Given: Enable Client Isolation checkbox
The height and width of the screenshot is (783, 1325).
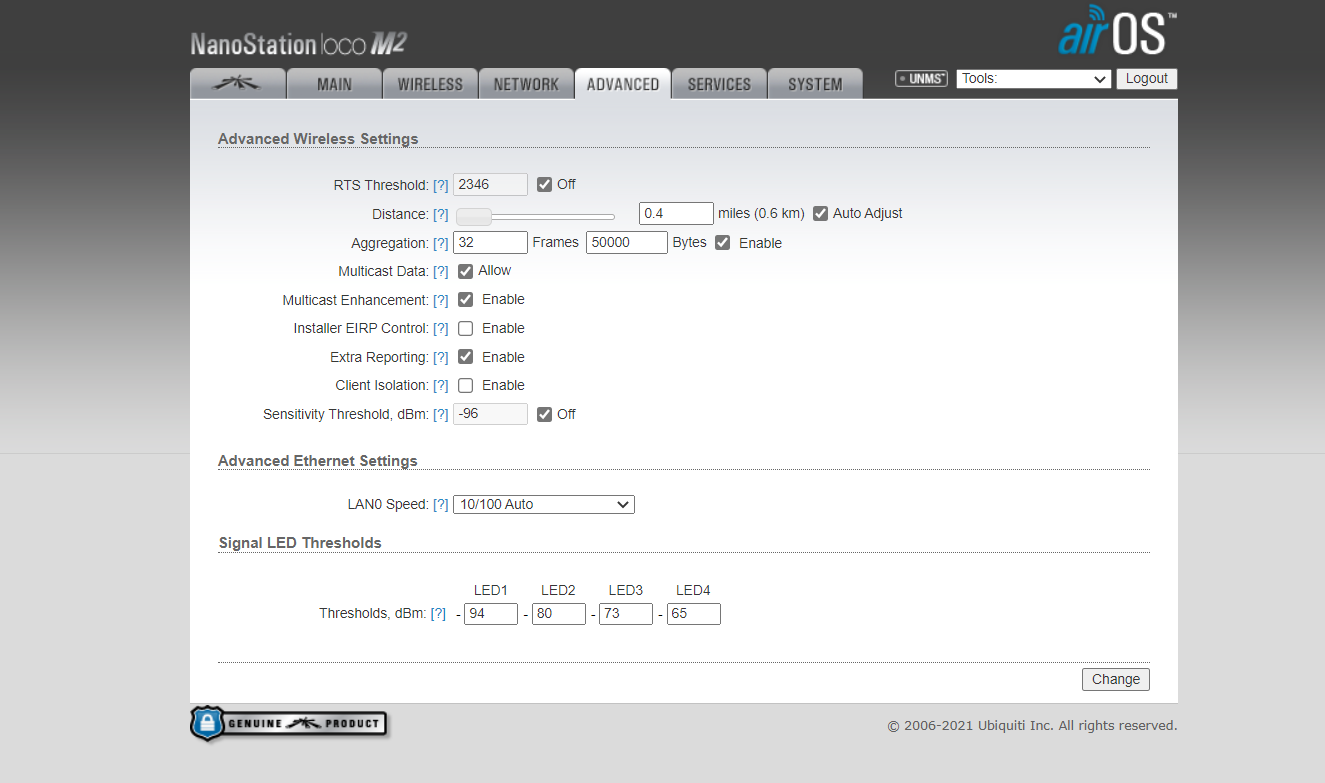Looking at the screenshot, I should (x=466, y=385).
